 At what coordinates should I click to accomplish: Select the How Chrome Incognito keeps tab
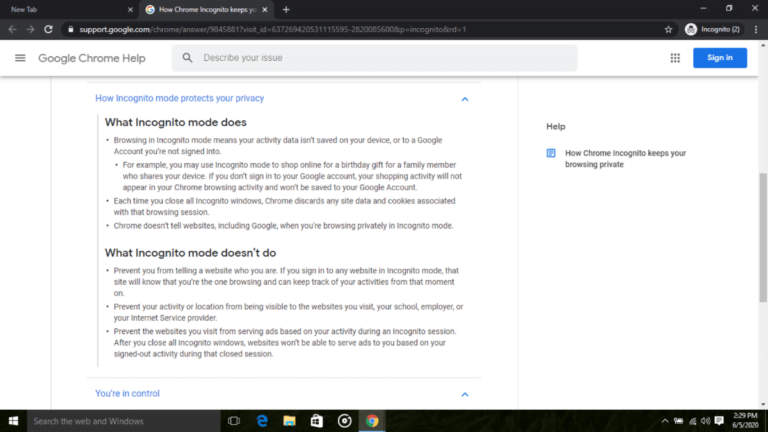[x=205, y=9]
